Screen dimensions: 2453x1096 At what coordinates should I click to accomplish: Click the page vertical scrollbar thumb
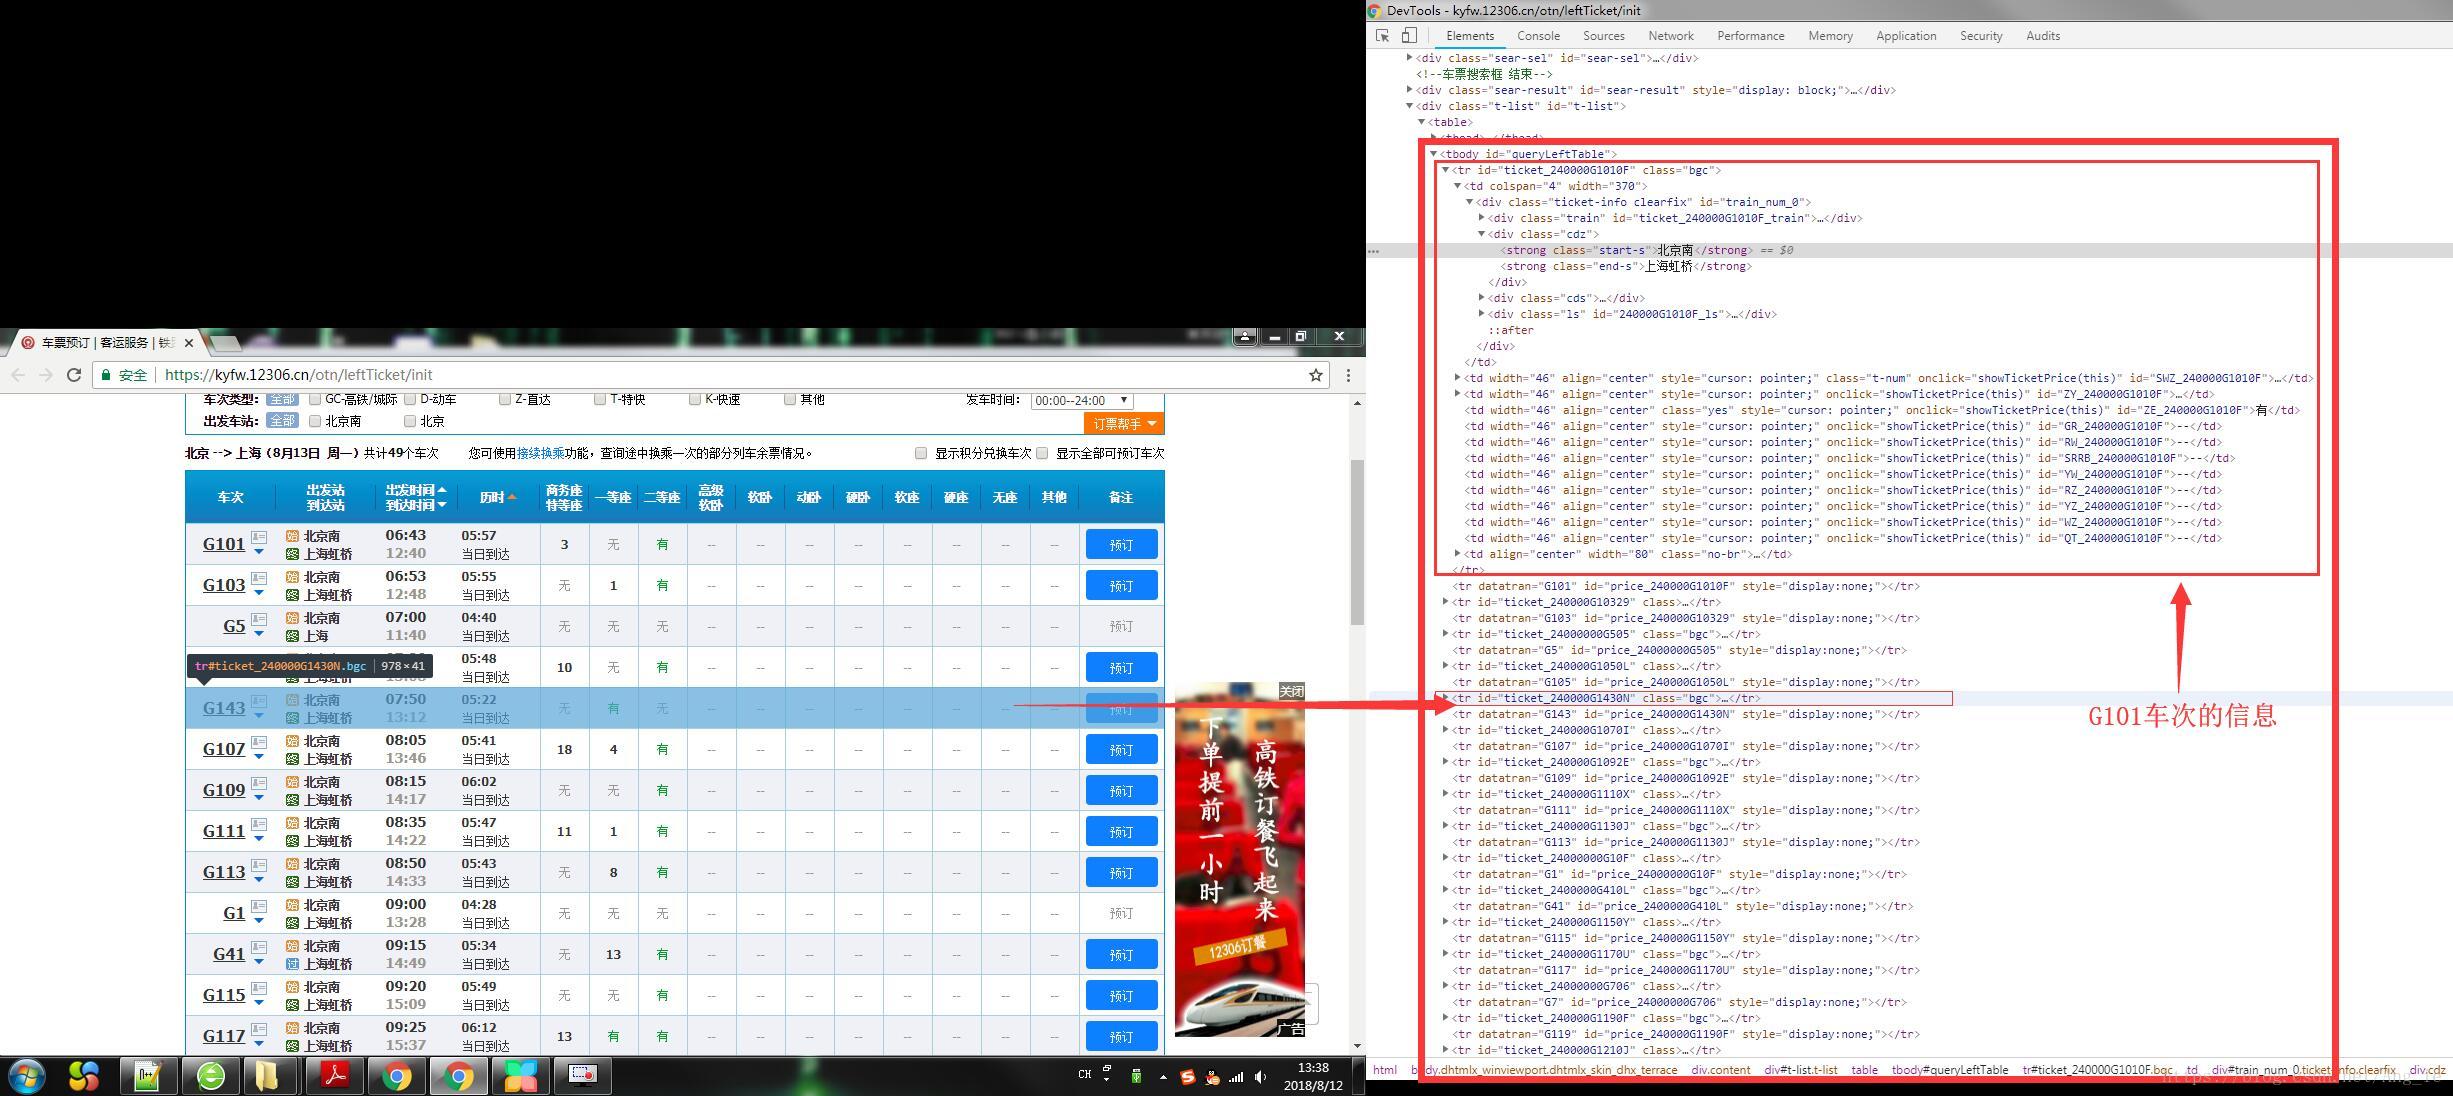(1357, 540)
